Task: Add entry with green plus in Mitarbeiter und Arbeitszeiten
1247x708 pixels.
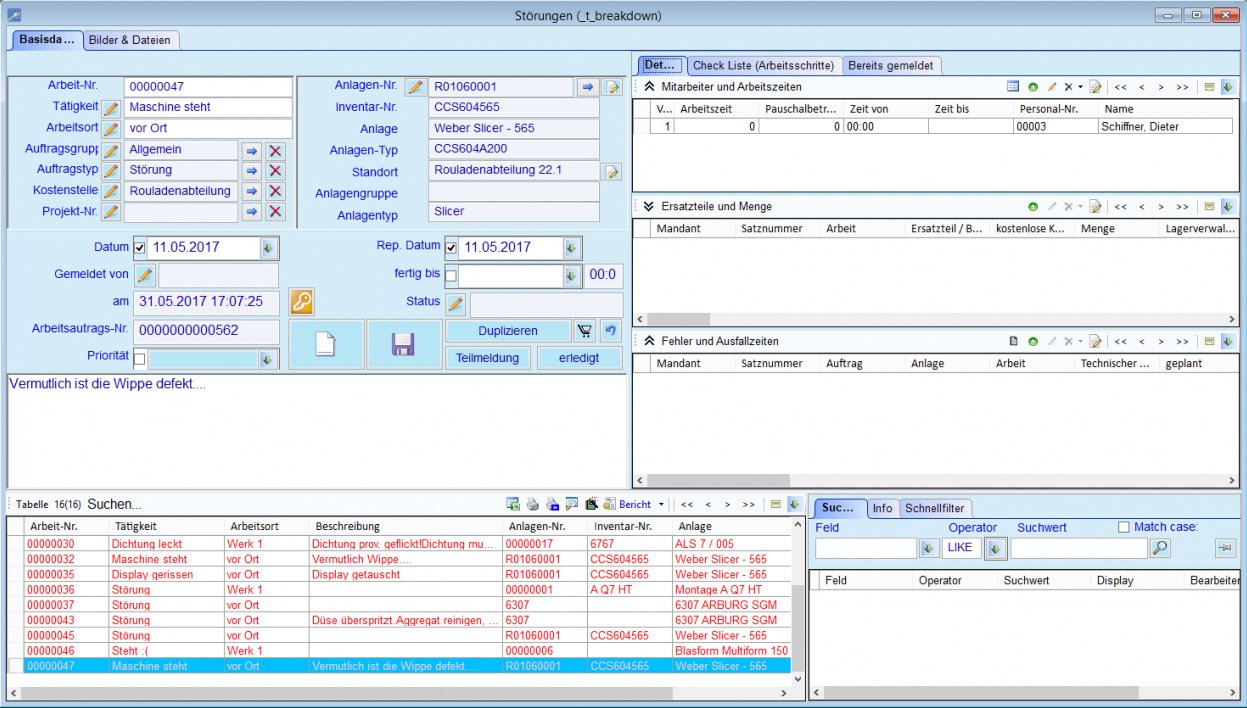Action: point(1033,87)
